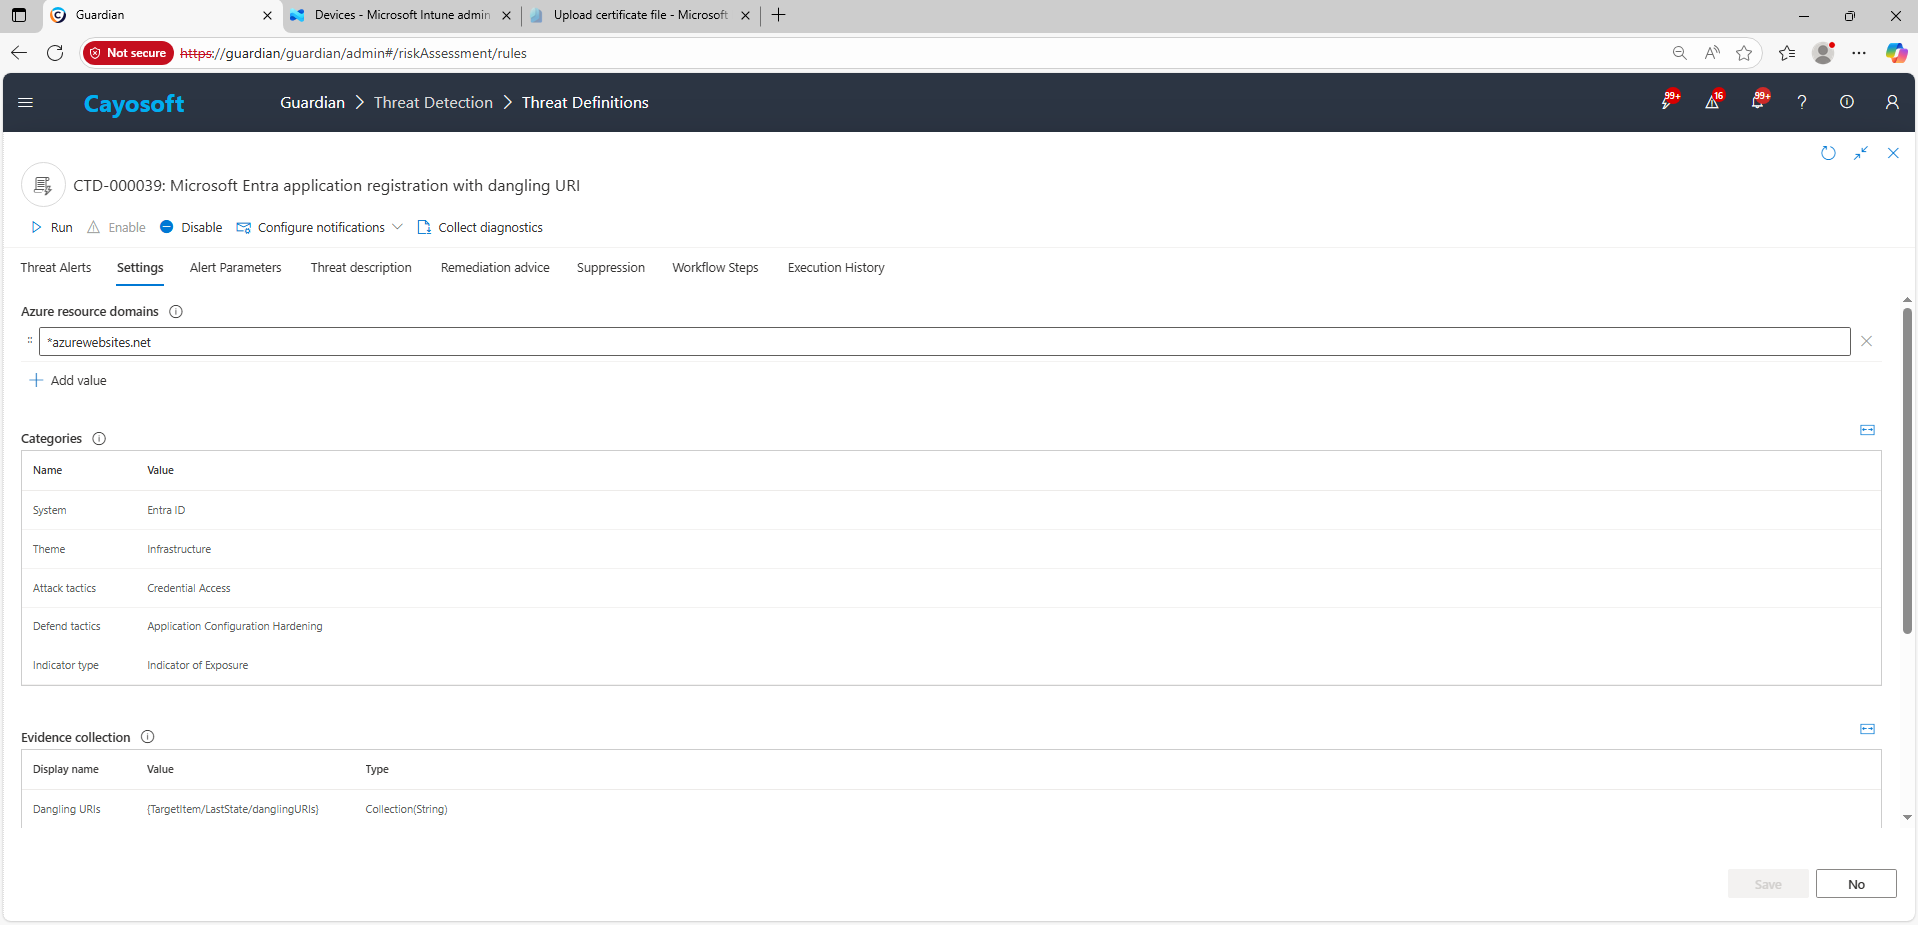Open the hamburger navigation menu
This screenshot has width=1918, height=925.
26,102
